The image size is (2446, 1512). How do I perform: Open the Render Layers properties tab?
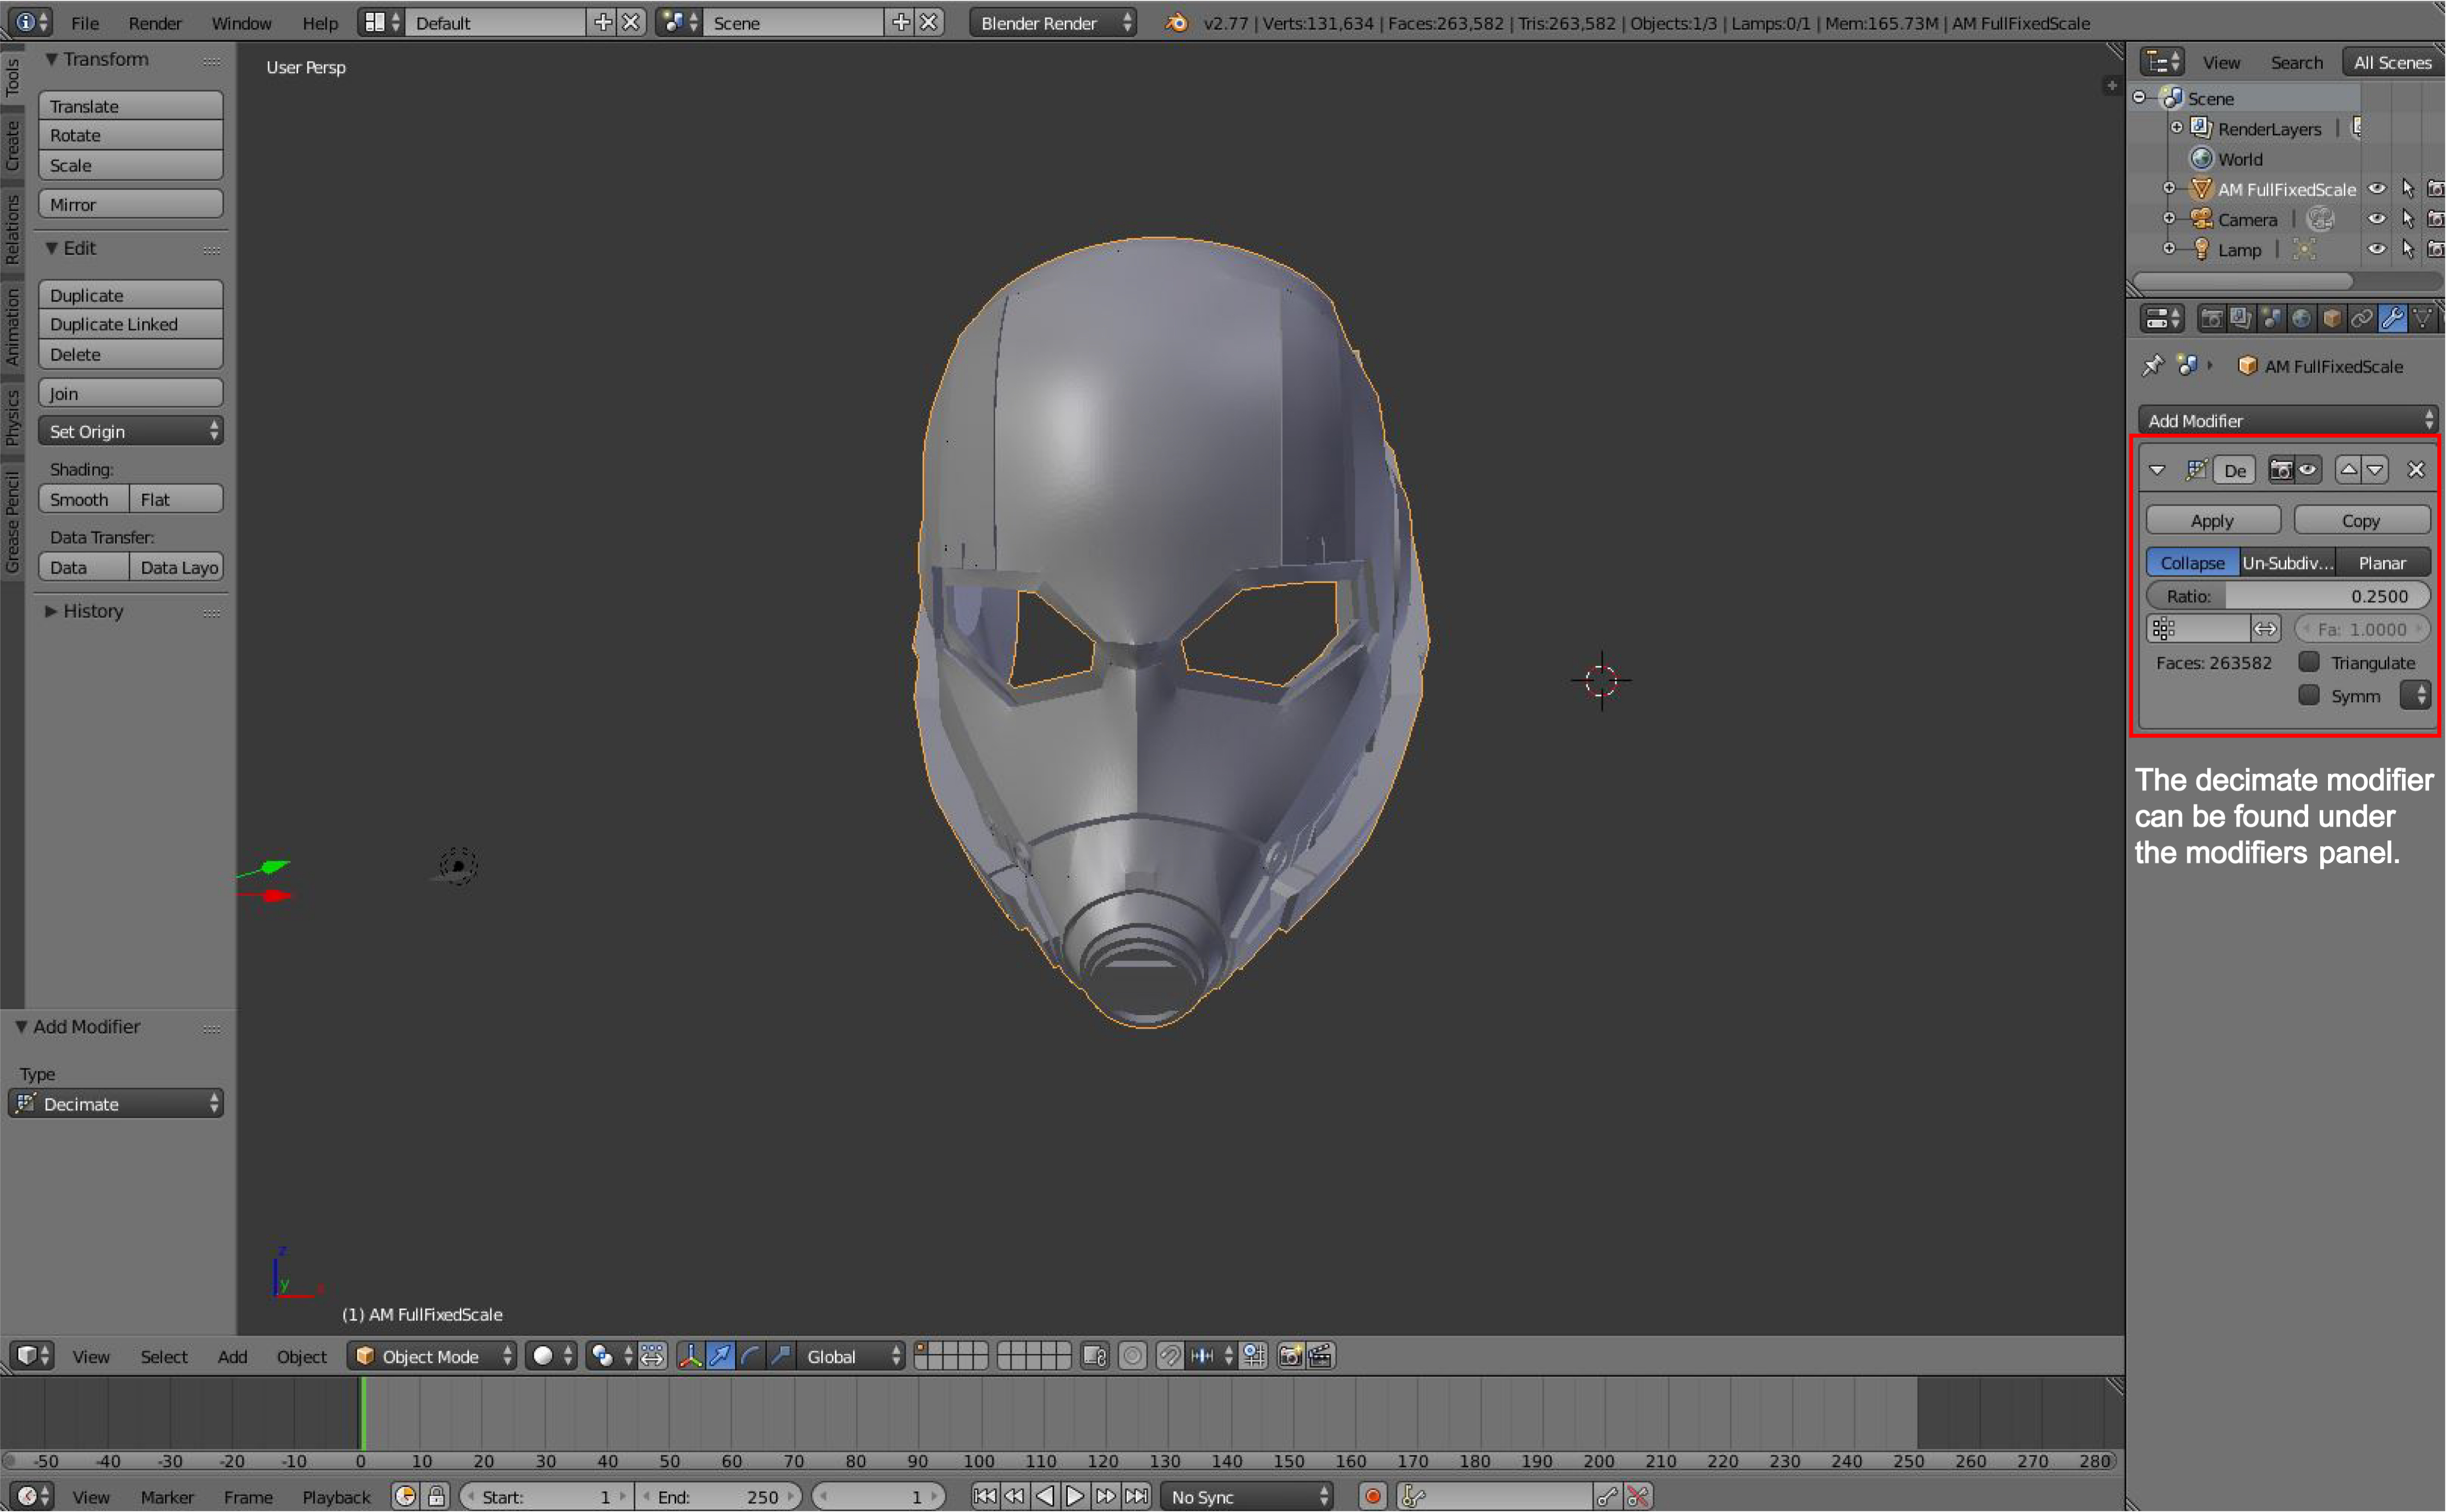pos(2241,319)
